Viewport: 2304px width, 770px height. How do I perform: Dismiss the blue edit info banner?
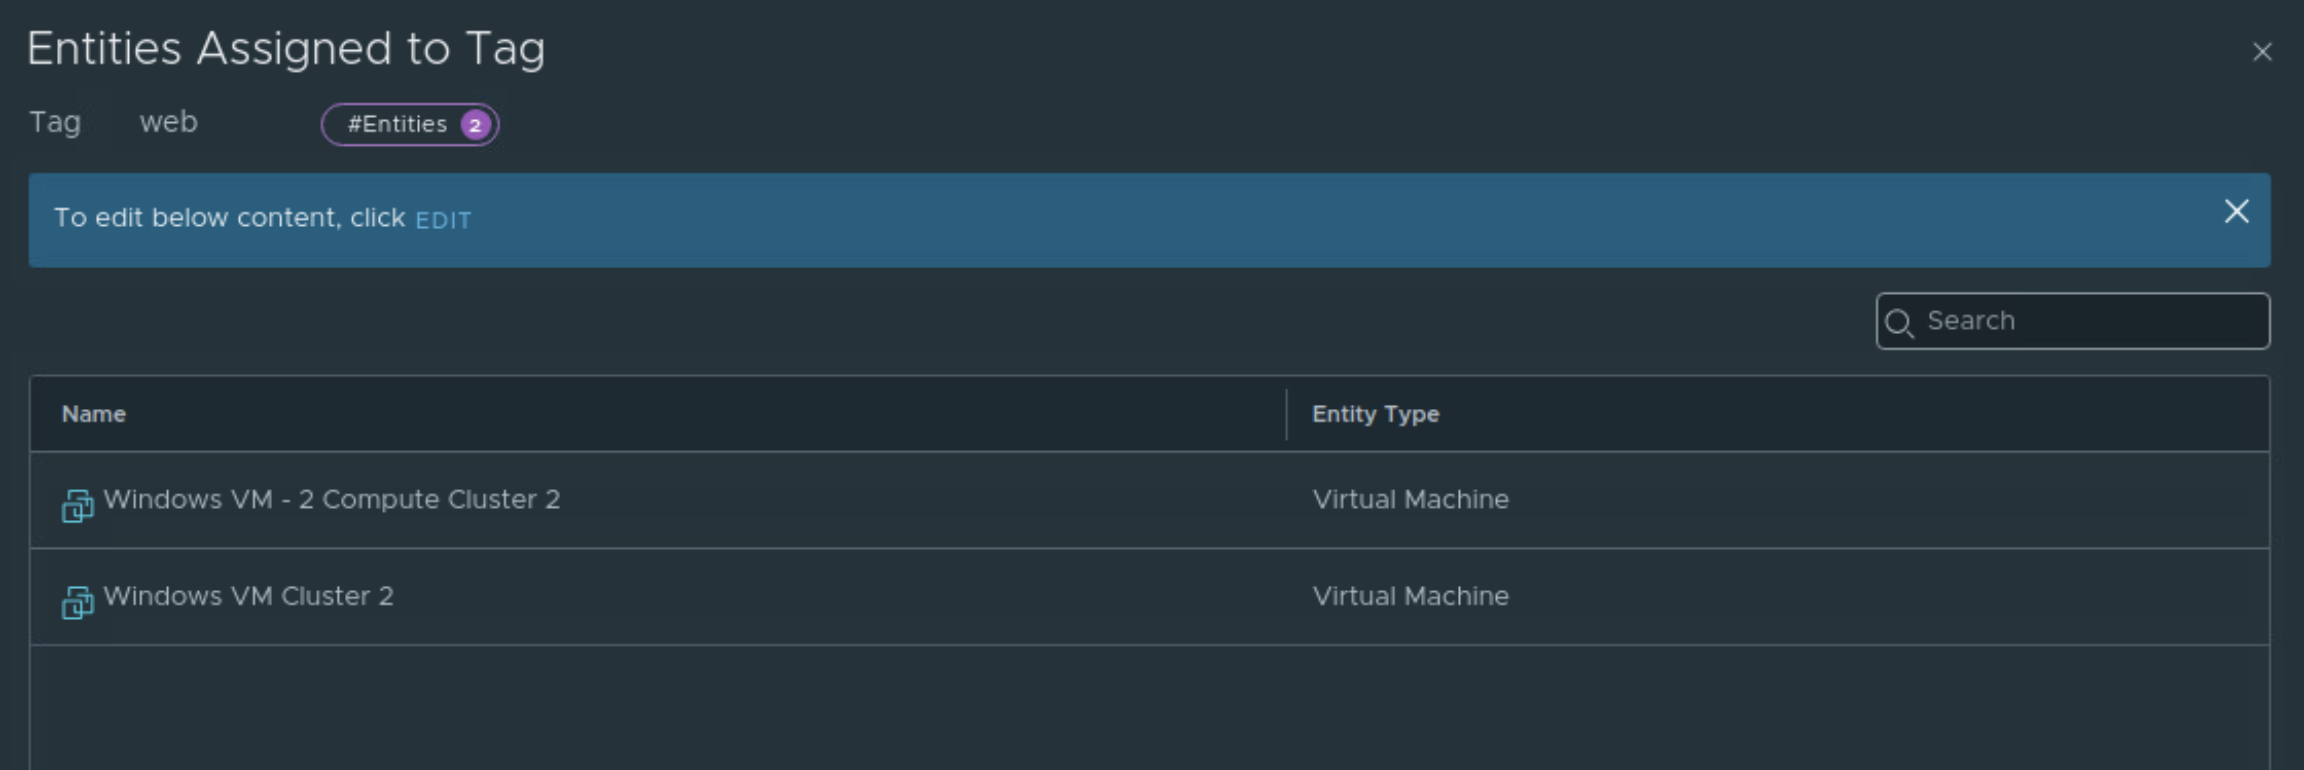coord(2236,212)
